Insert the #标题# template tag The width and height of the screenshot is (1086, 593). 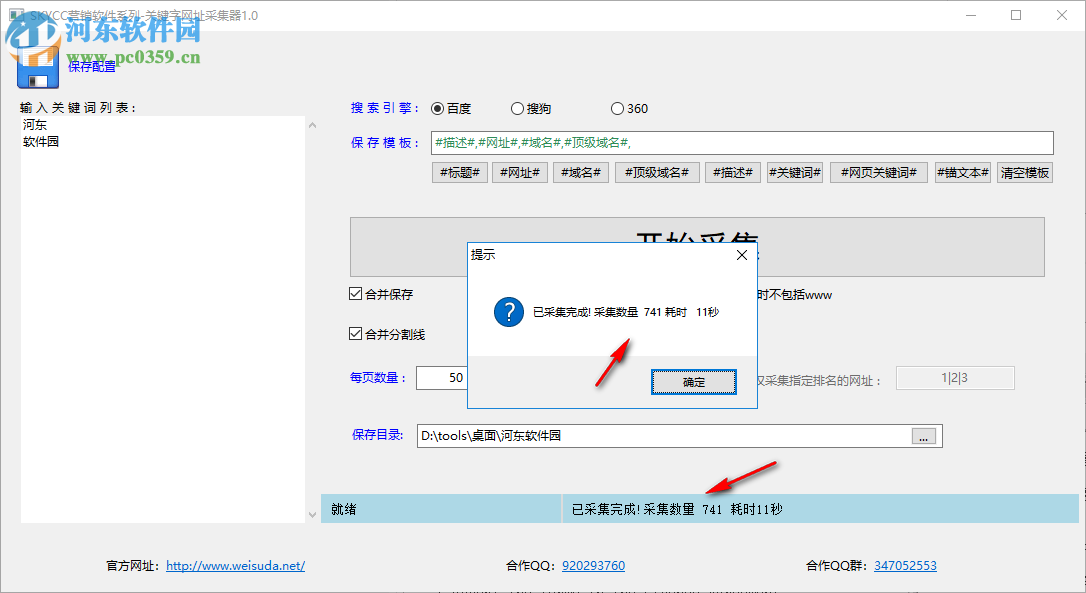[x=459, y=172]
